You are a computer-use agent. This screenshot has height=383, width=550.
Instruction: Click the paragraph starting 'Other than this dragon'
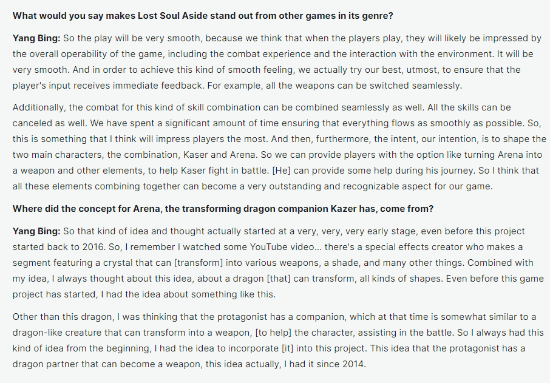(278, 340)
